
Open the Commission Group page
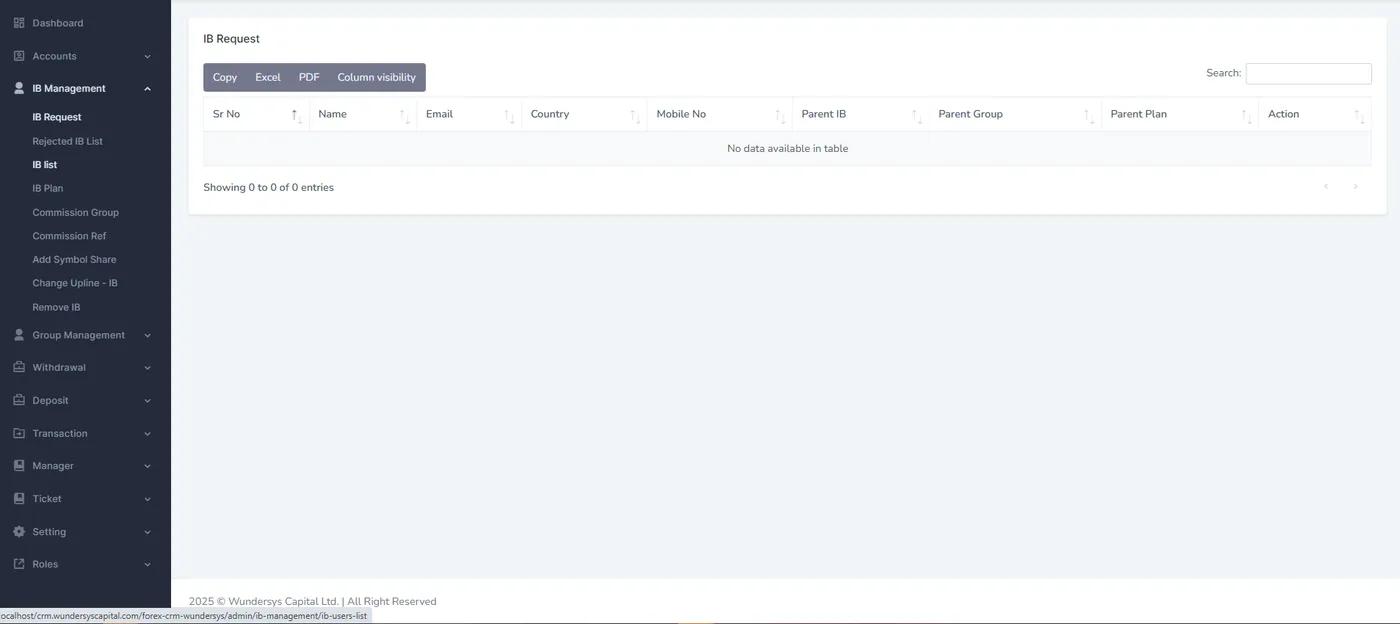[75, 212]
